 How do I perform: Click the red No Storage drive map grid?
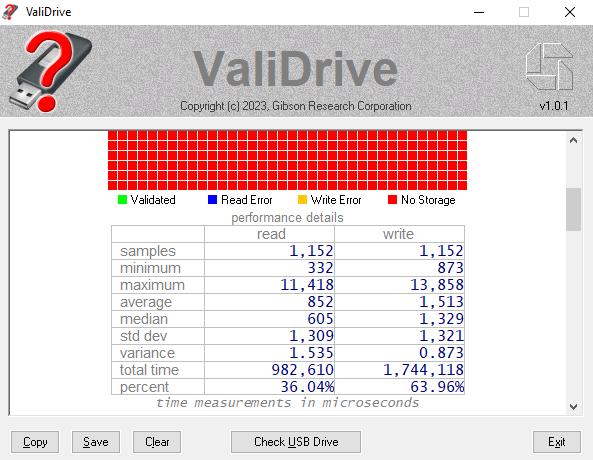(287, 160)
